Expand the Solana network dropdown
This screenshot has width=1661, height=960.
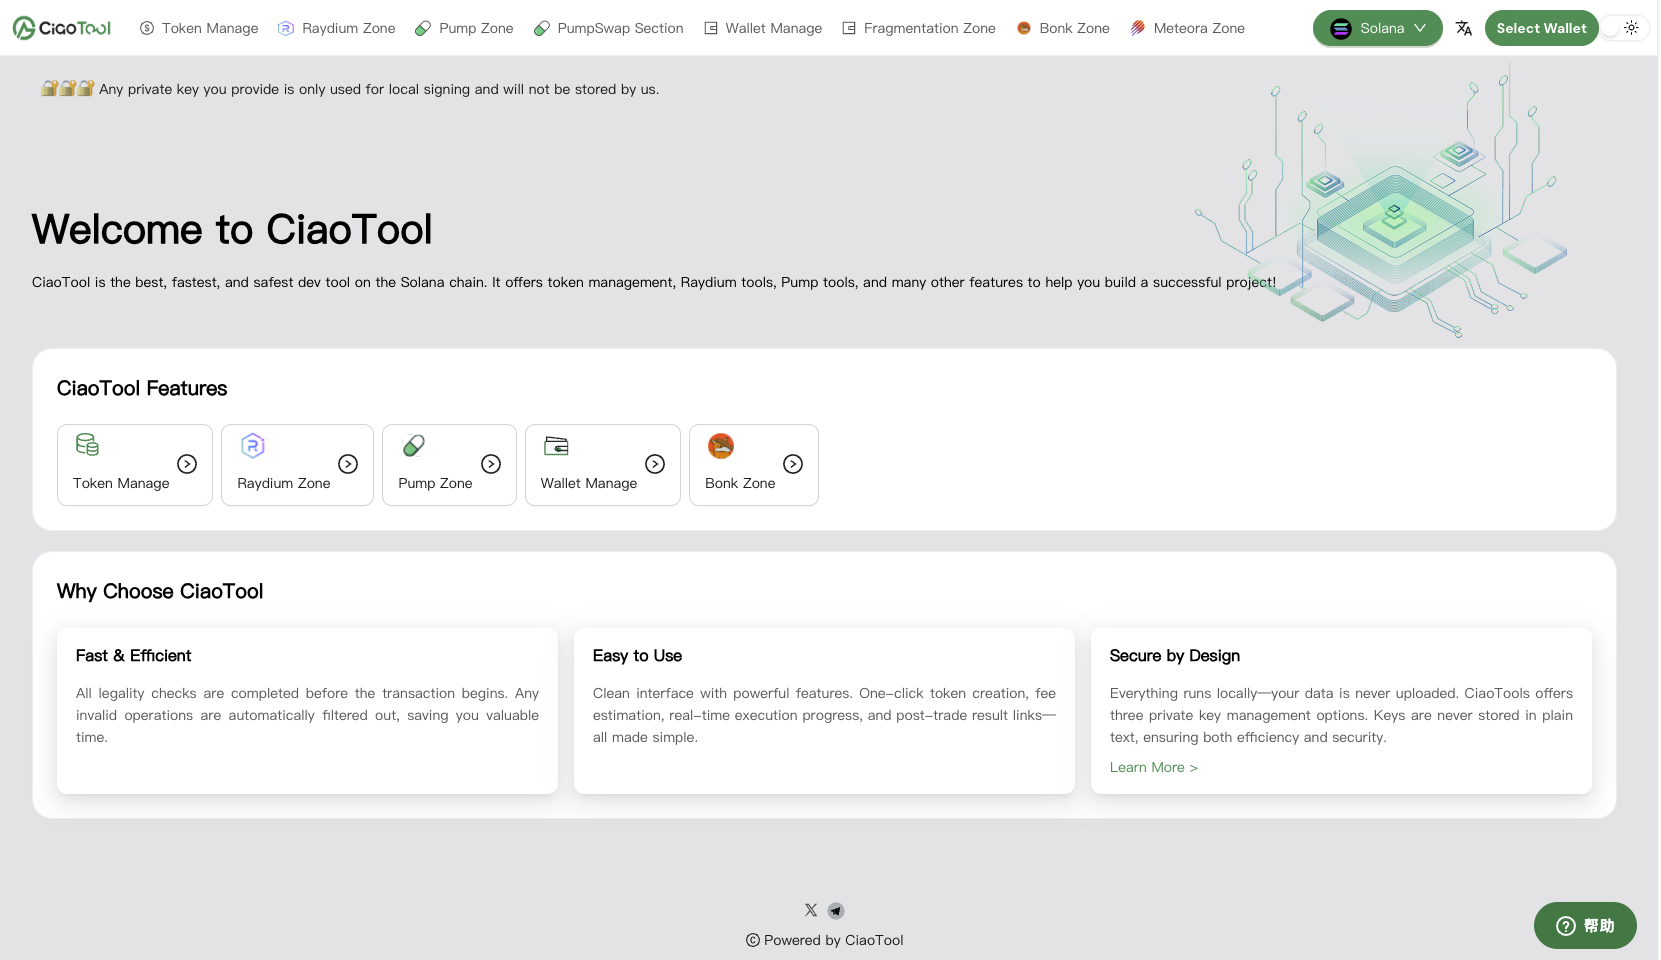tap(1377, 28)
